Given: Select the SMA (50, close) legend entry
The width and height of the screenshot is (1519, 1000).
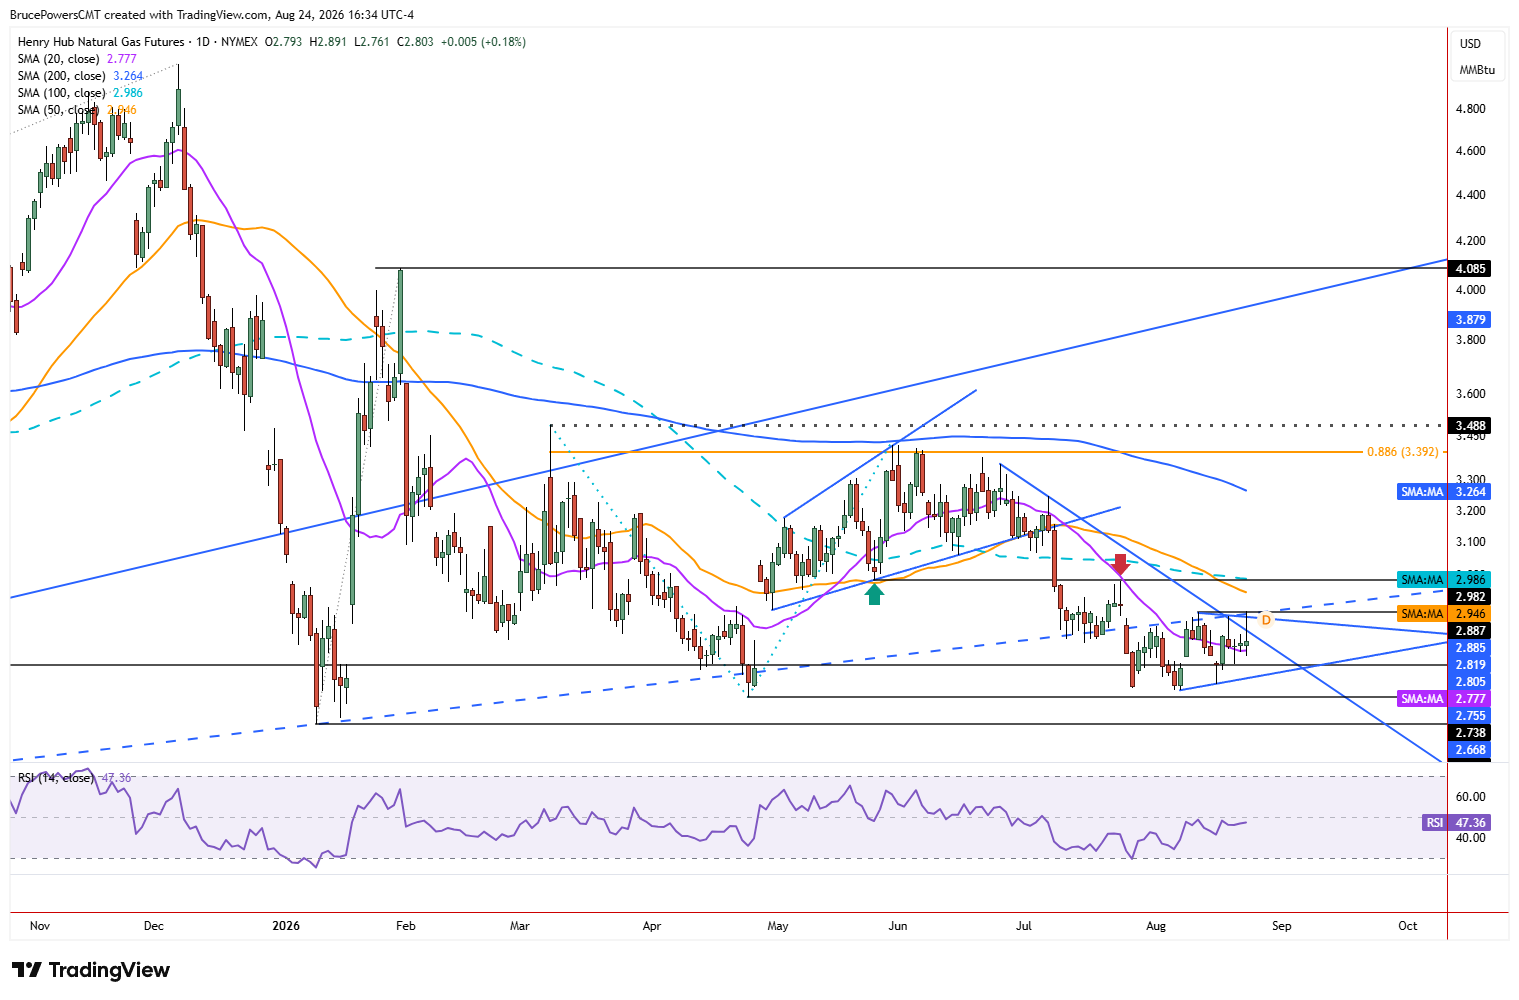Looking at the screenshot, I should 77,110.
